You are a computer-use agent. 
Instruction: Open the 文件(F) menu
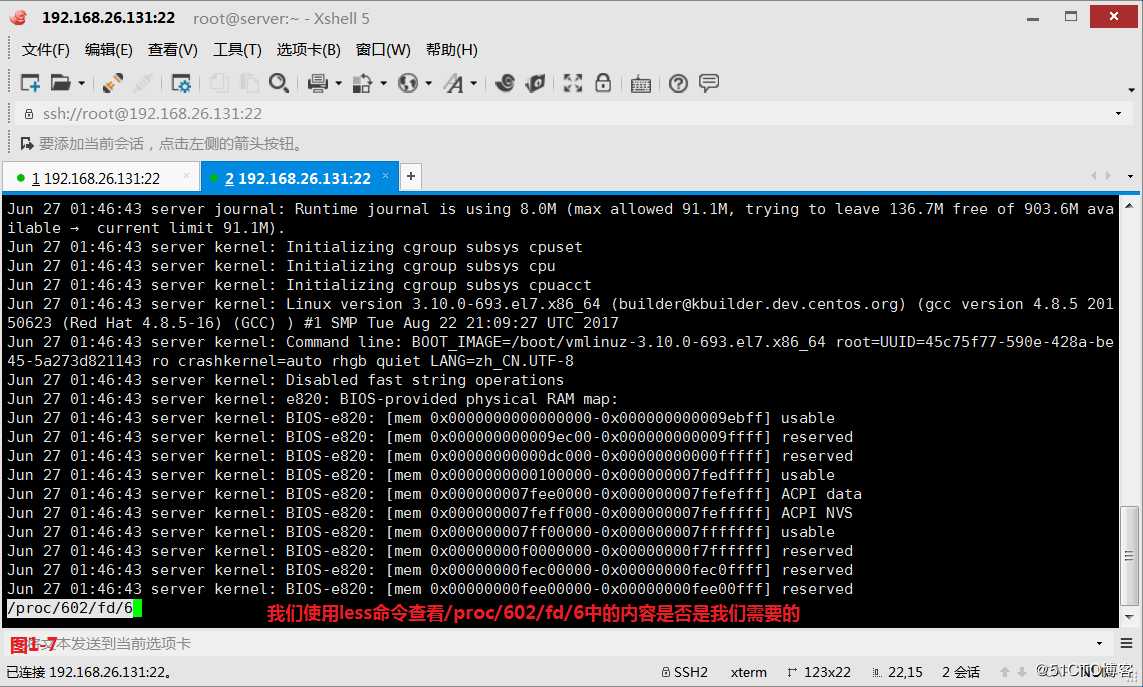pos(45,50)
